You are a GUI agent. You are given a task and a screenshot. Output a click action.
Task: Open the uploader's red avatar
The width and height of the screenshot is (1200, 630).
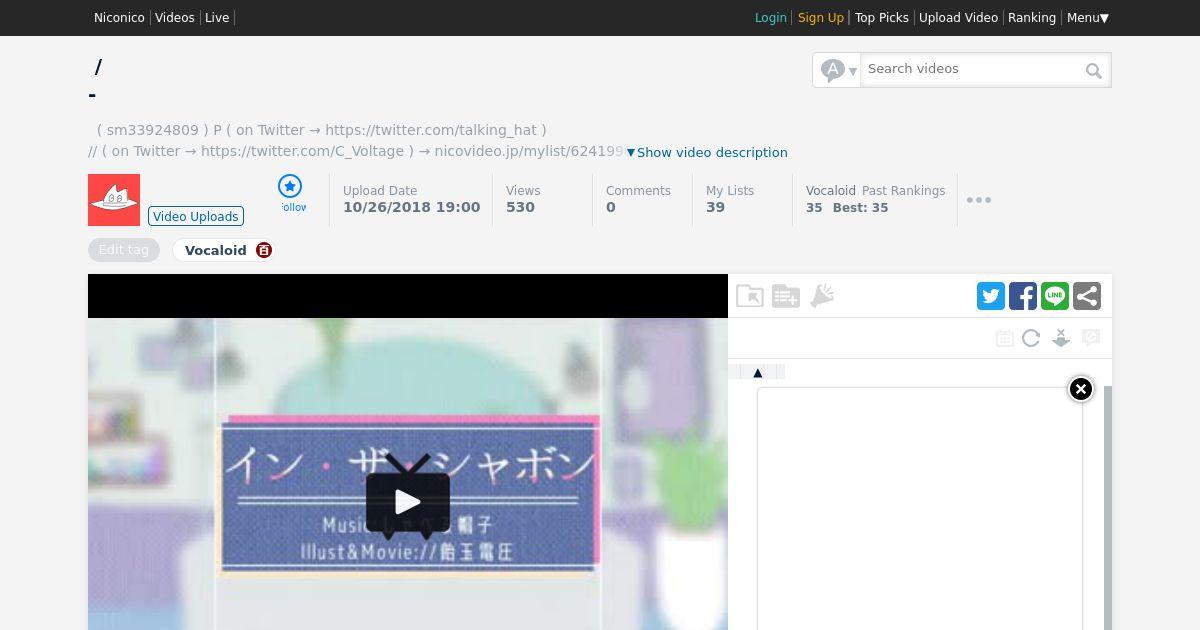[114, 200]
